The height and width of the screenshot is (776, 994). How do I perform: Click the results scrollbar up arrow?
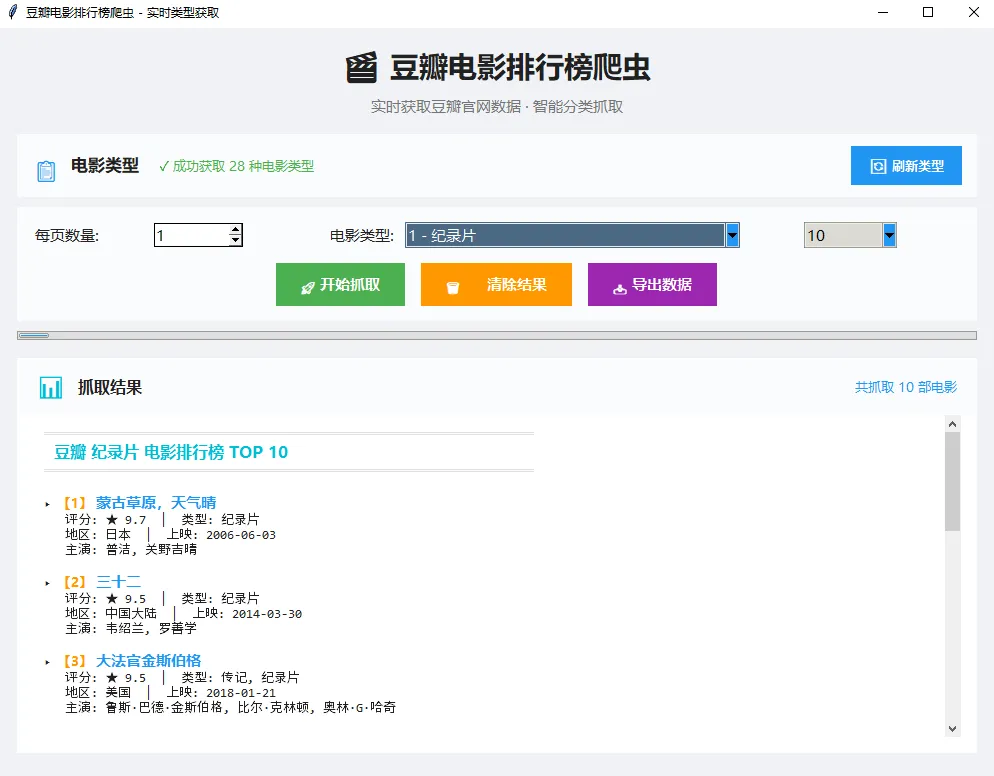(952, 424)
